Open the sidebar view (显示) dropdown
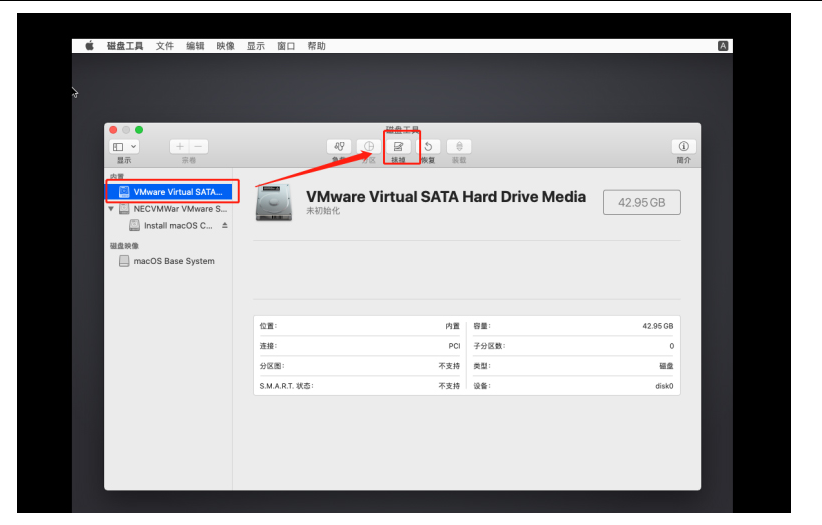This screenshot has width=822, height=525. click(124, 147)
